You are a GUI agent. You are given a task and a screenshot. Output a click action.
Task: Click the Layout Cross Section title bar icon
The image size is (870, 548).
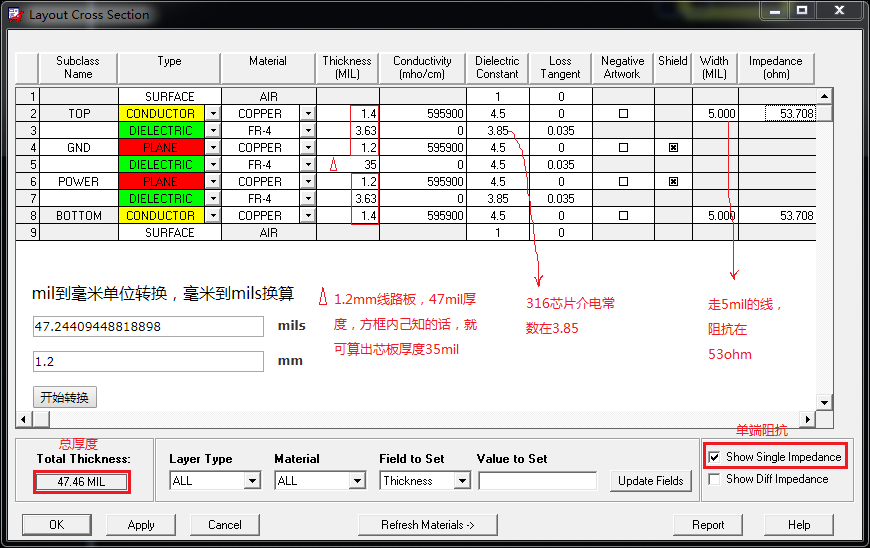click(x=14, y=14)
